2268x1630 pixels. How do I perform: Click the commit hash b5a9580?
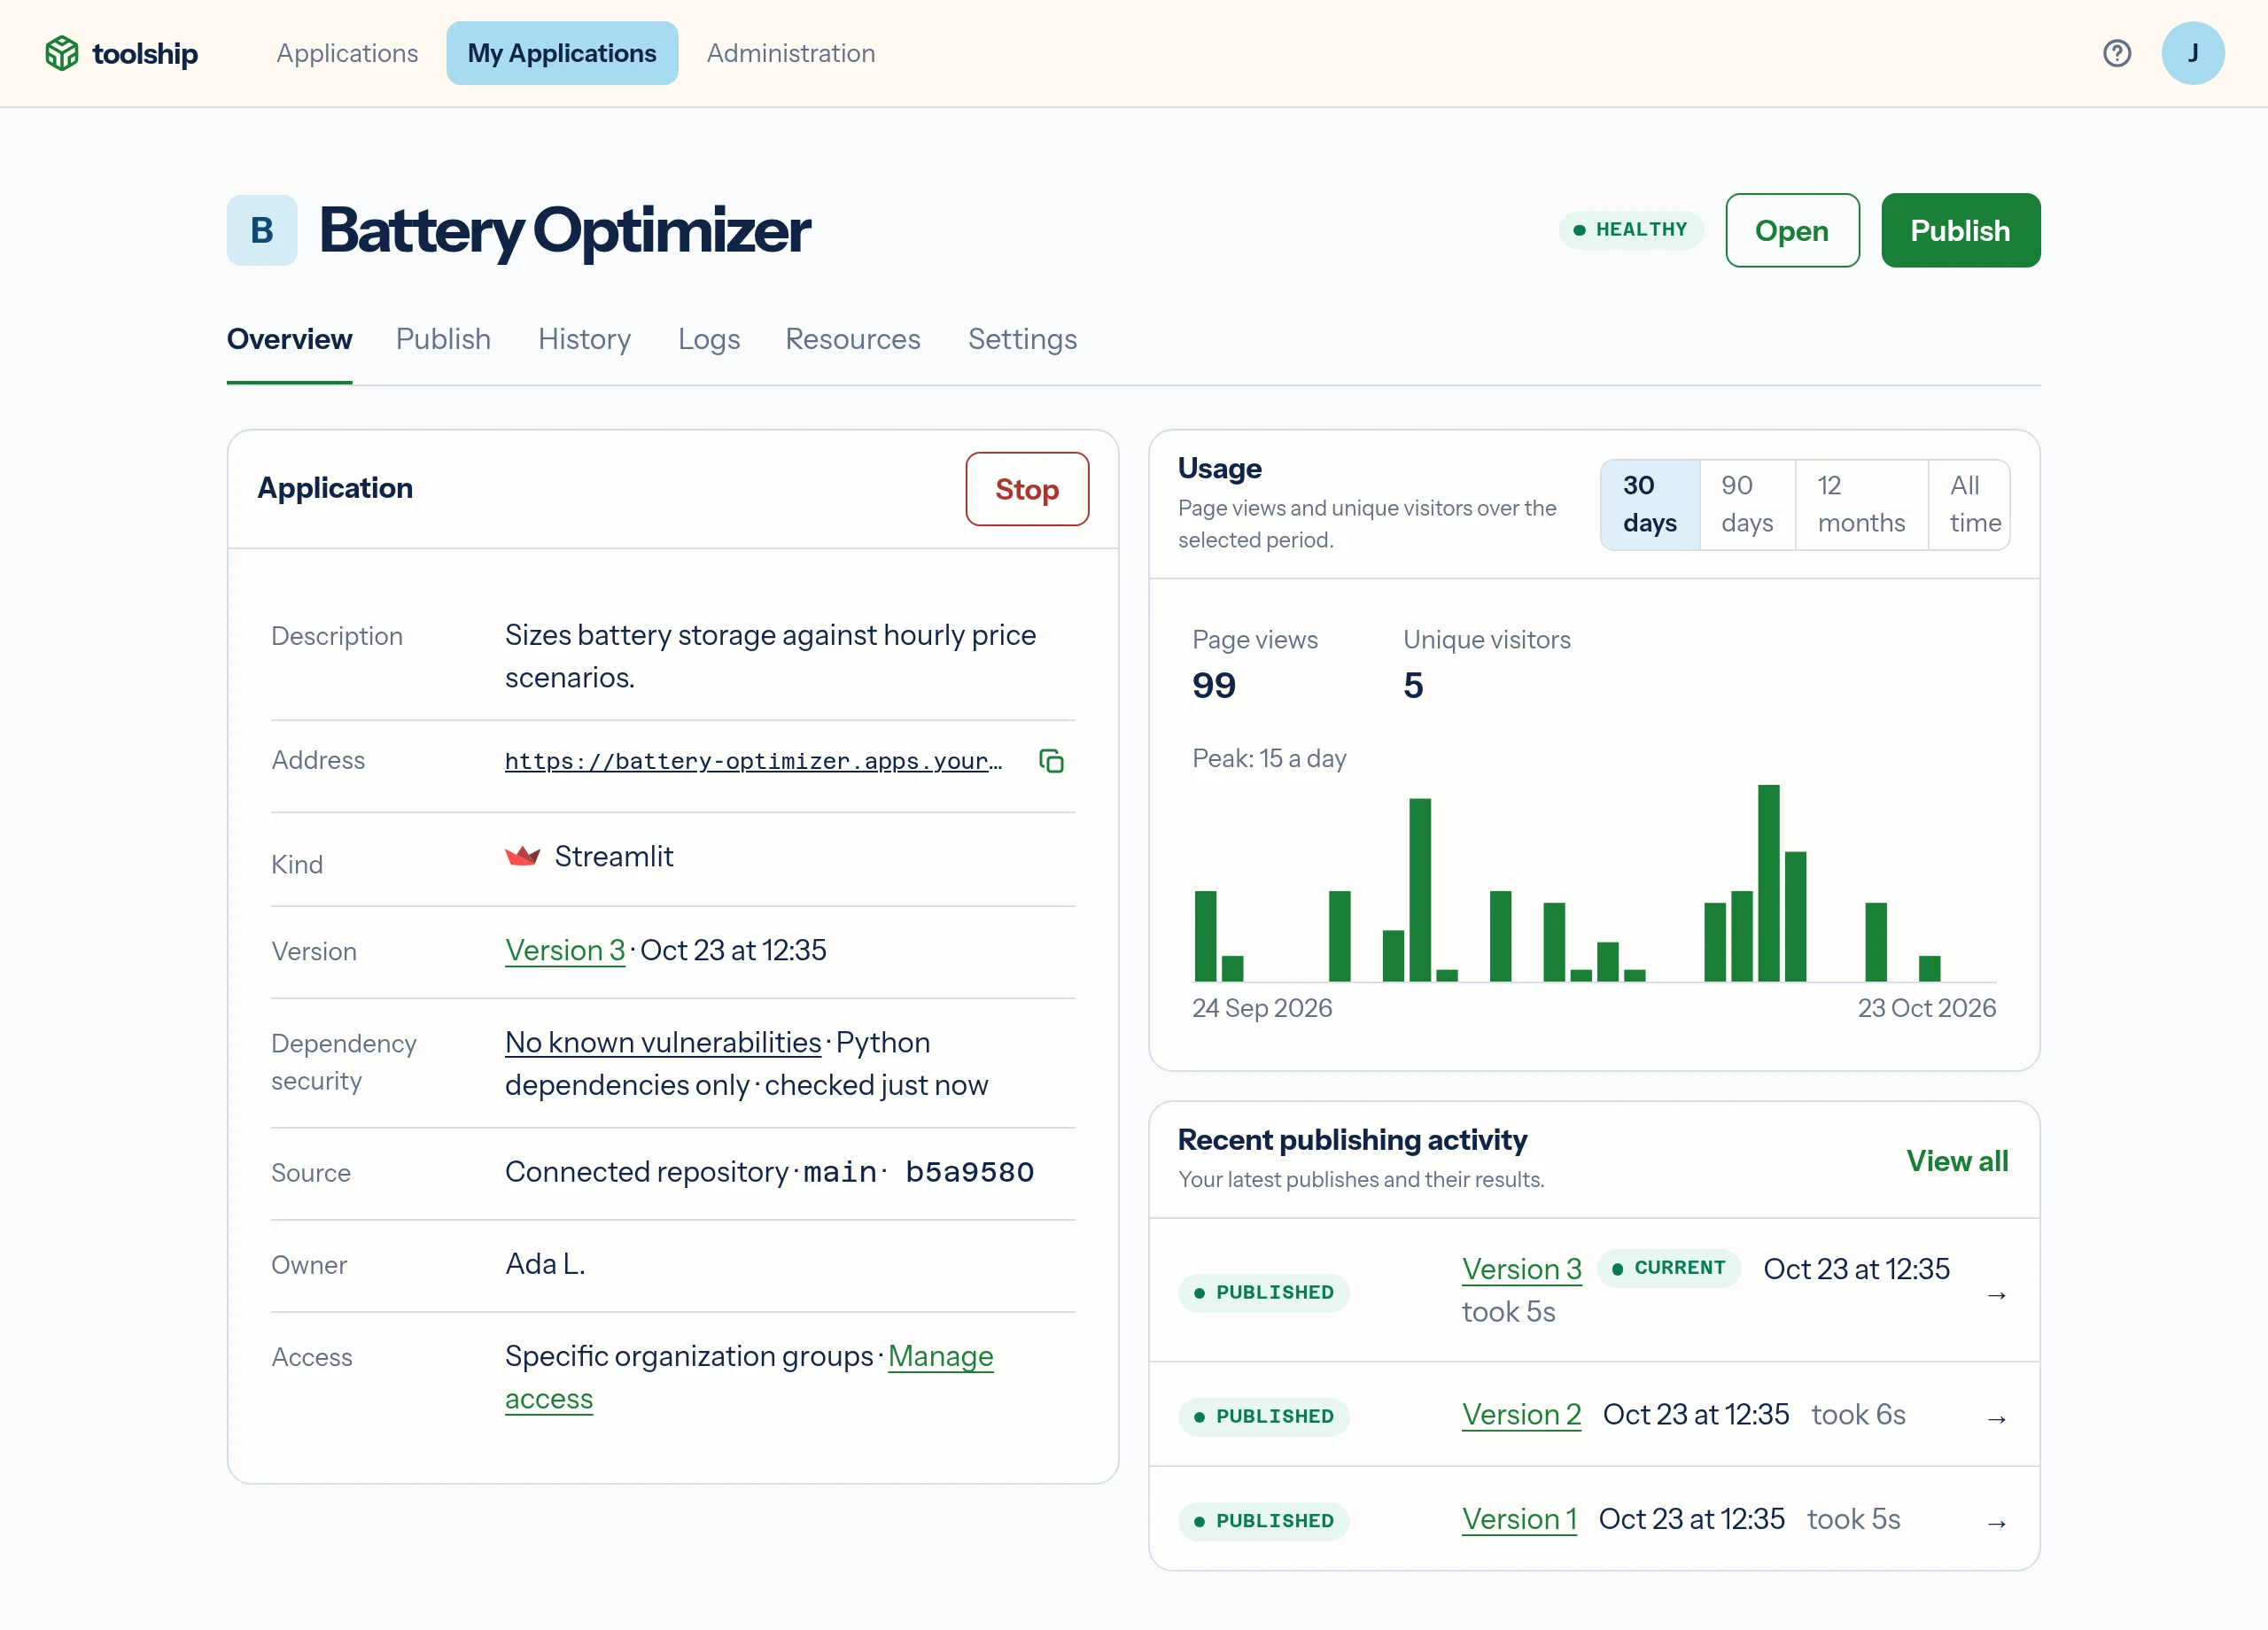click(x=969, y=1172)
